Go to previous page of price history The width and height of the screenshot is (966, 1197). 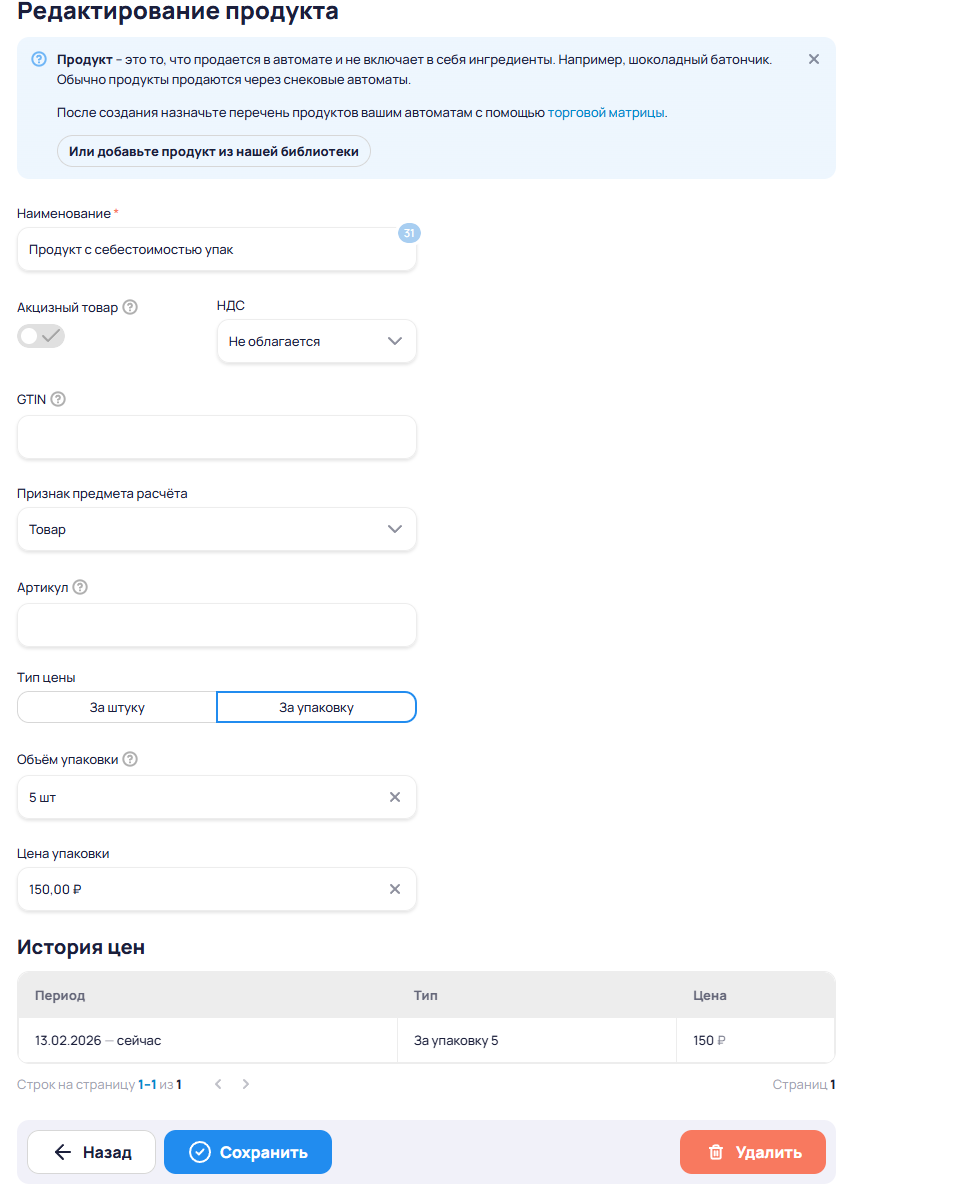pyautogui.click(x=217, y=1084)
